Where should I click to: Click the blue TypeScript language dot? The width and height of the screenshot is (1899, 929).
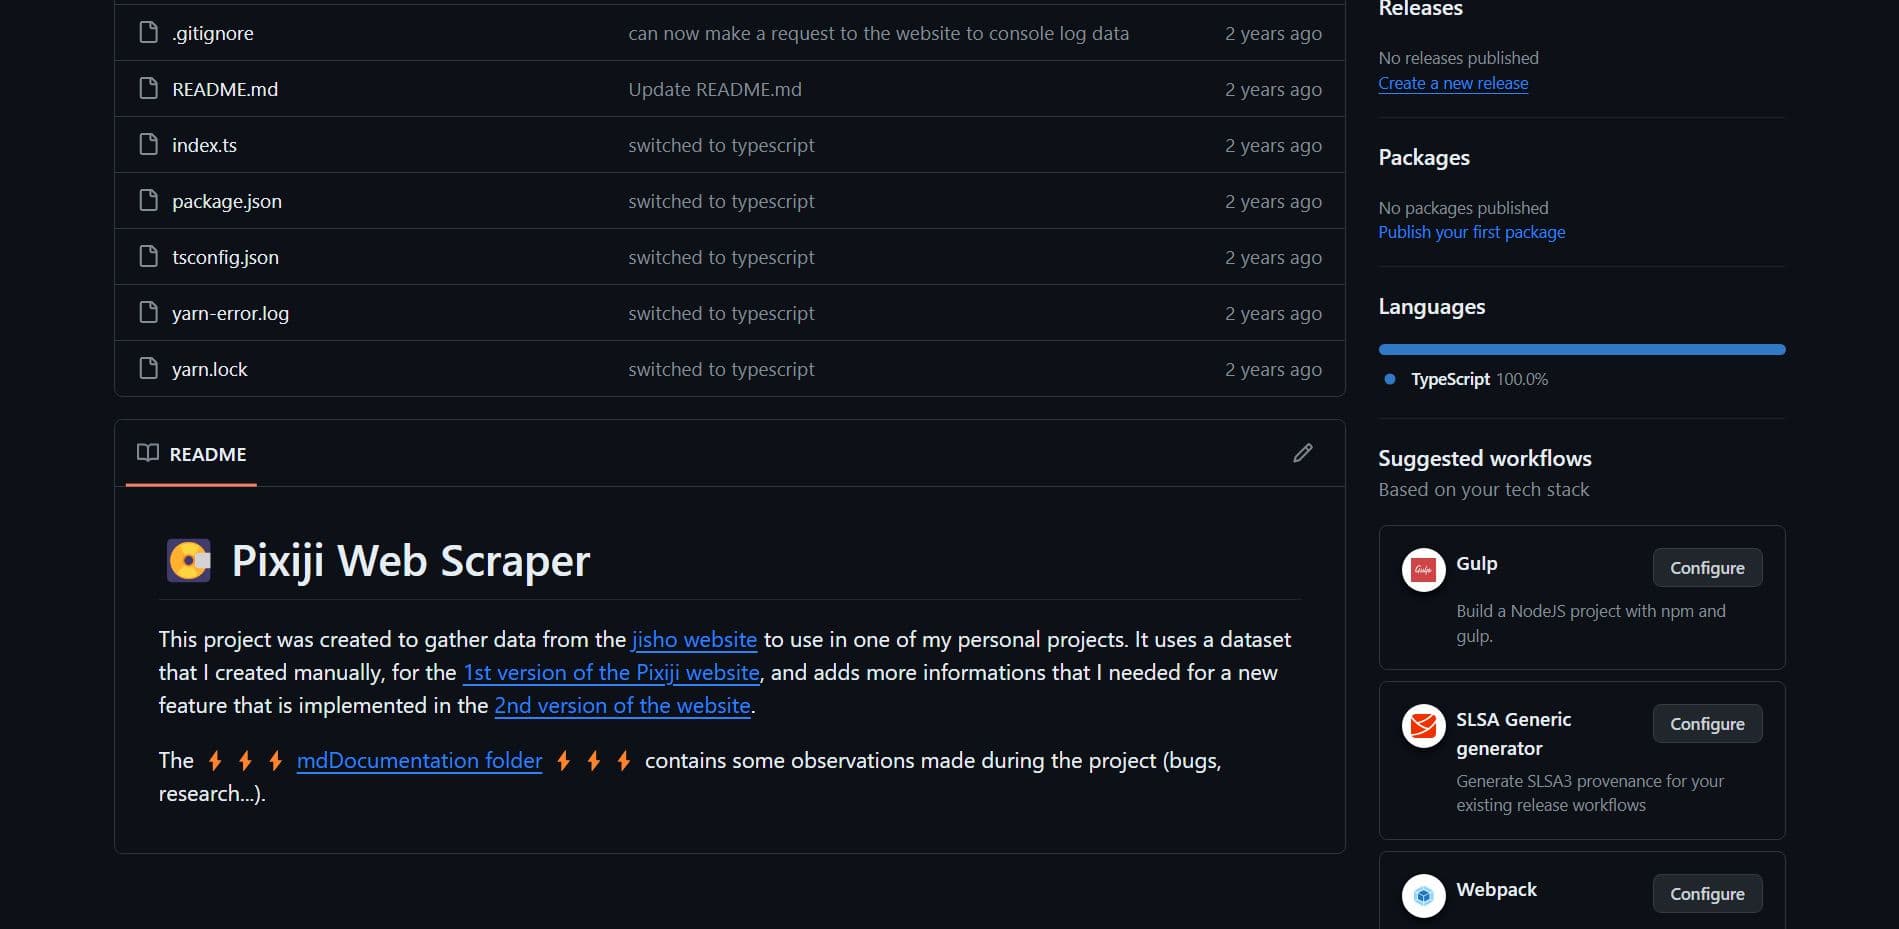(1388, 379)
